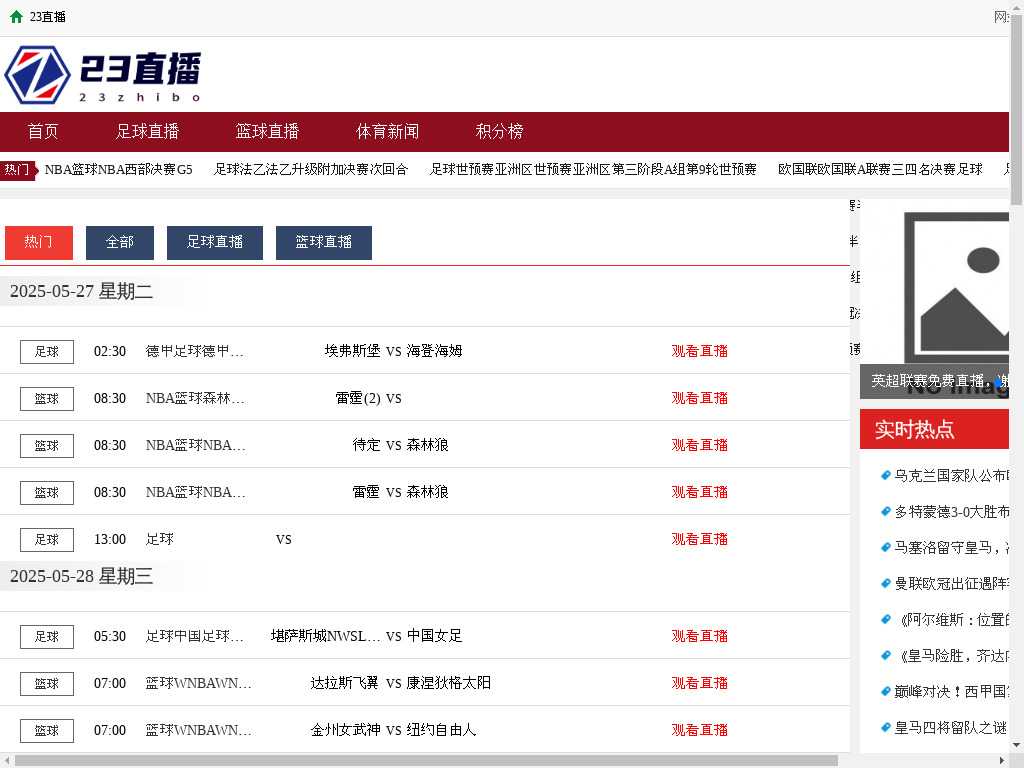This screenshot has height=768, width=1024.
Task: Open 首页 in navigation bar
Action: click(x=43, y=131)
